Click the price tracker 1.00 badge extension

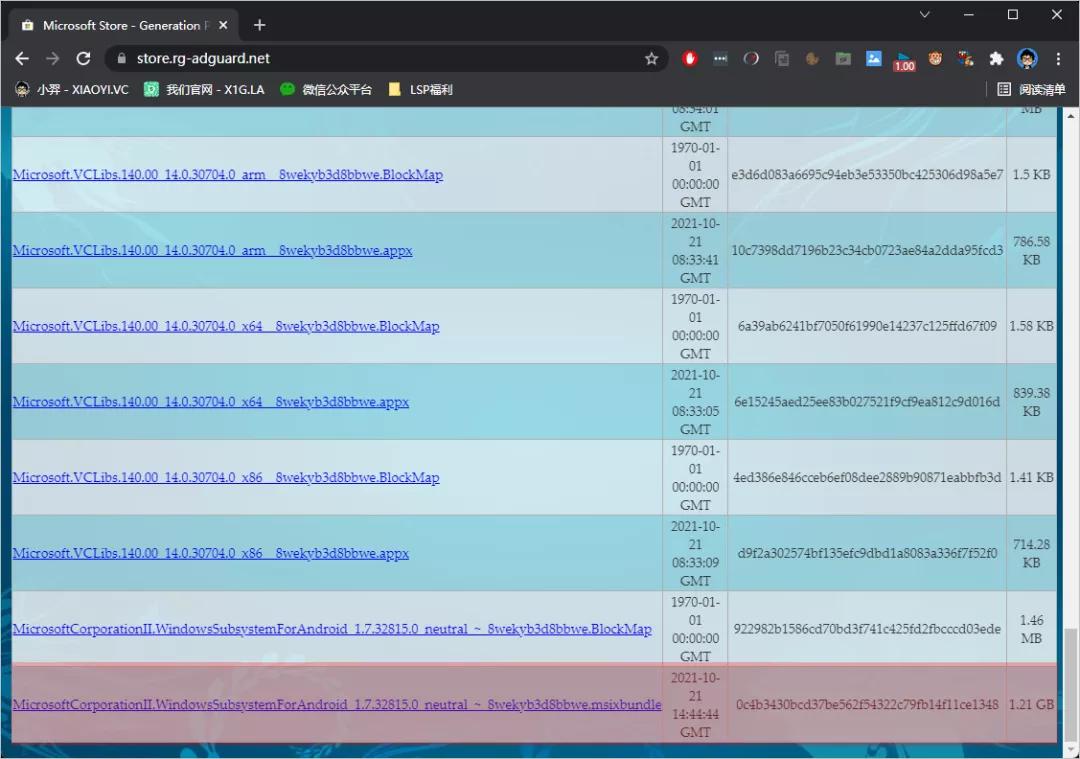(903, 58)
